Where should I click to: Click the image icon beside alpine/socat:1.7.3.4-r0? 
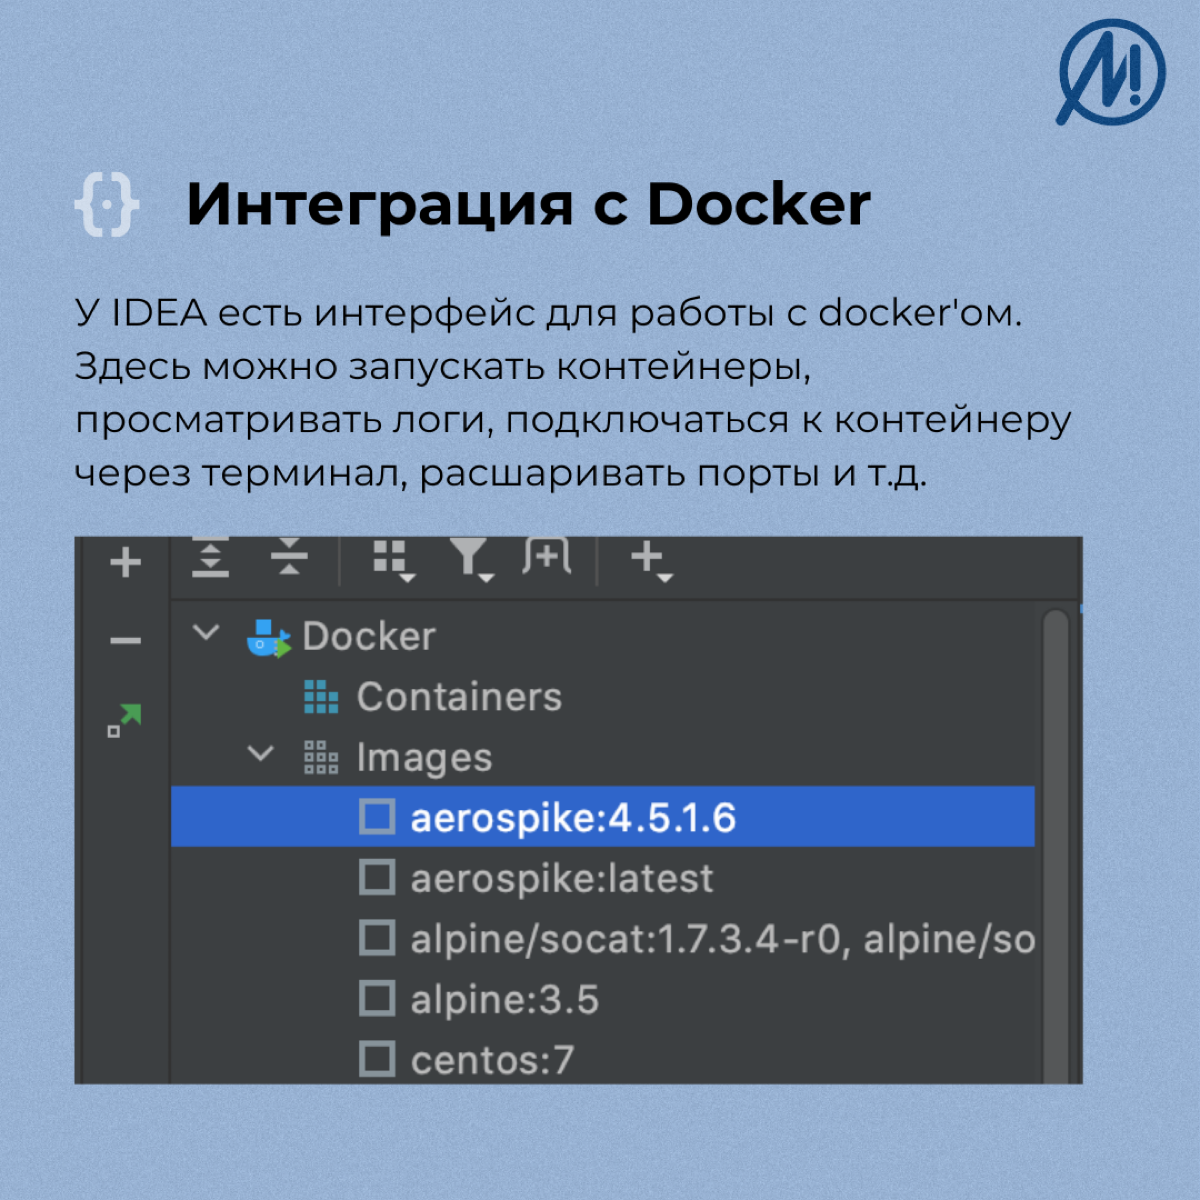pyautogui.click(x=377, y=939)
